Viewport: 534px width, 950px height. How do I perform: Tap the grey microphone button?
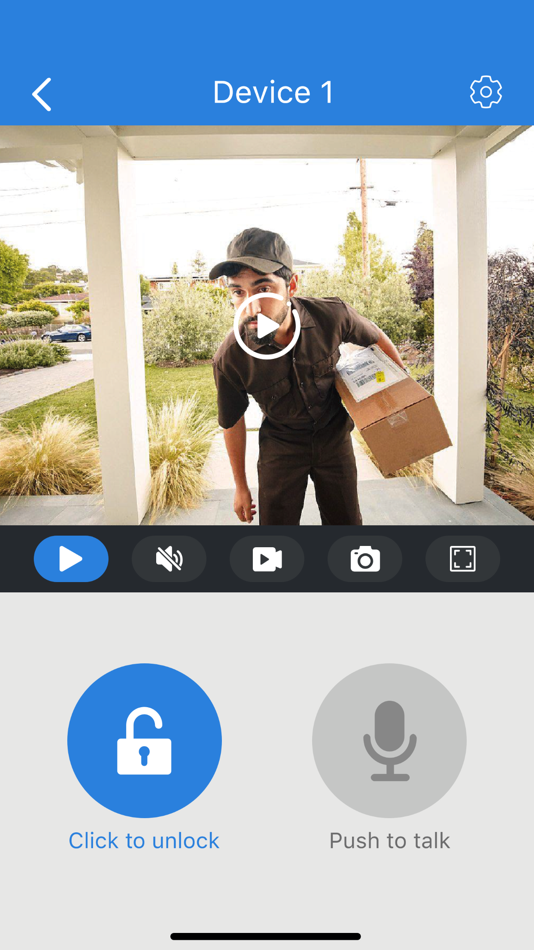(x=389, y=740)
